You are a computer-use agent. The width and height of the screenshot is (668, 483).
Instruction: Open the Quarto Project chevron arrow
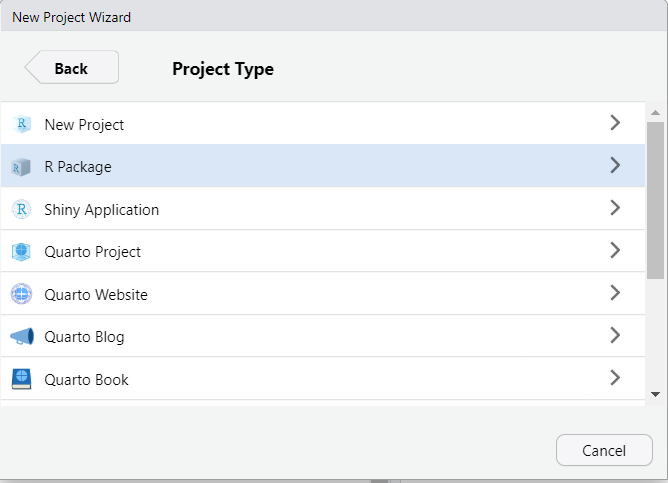(615, 251)
